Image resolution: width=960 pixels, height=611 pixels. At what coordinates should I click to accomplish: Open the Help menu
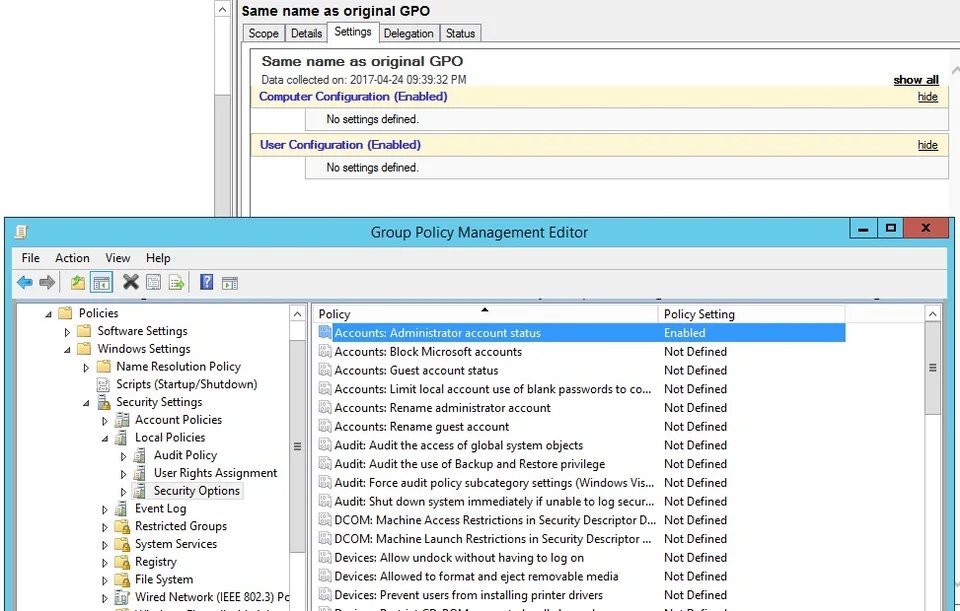coord(158,258)
